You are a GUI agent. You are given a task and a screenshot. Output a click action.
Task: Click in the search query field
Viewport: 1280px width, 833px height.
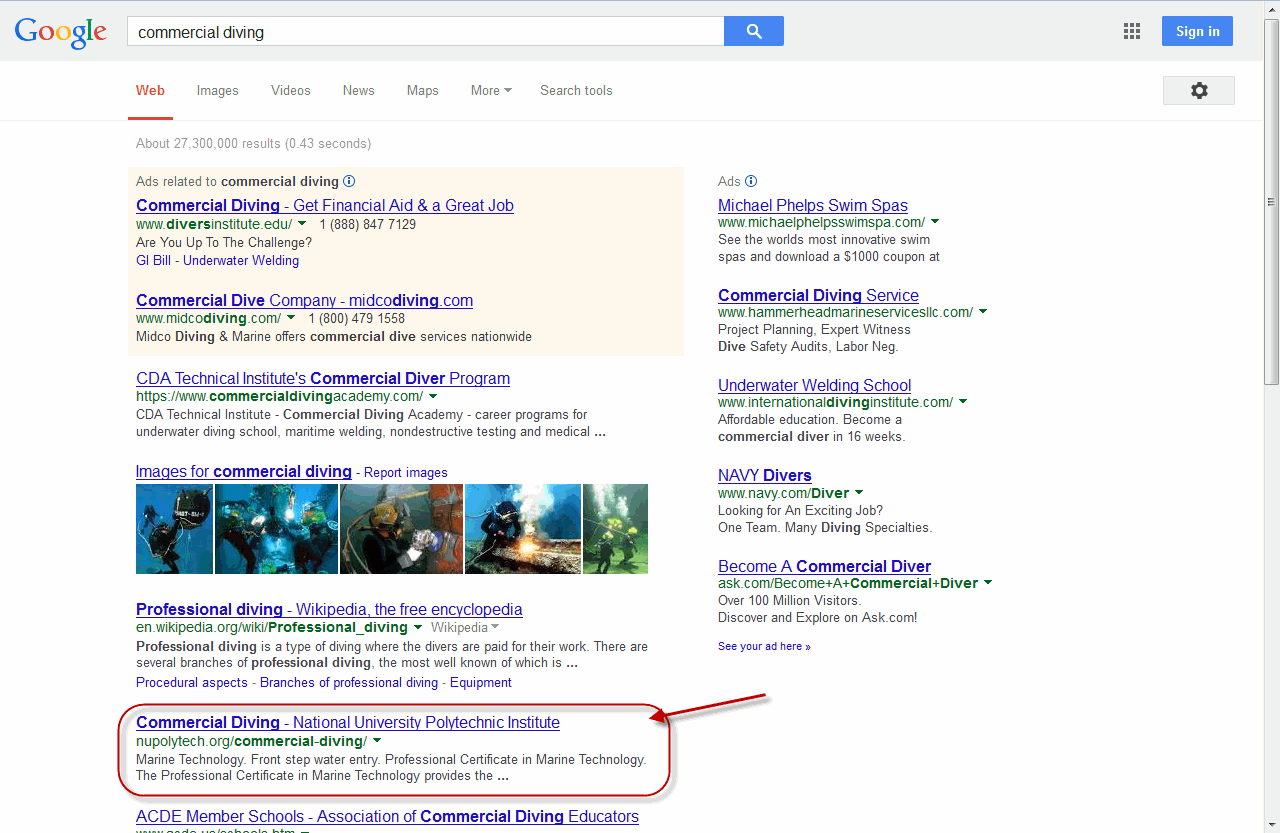coord(425,32)
